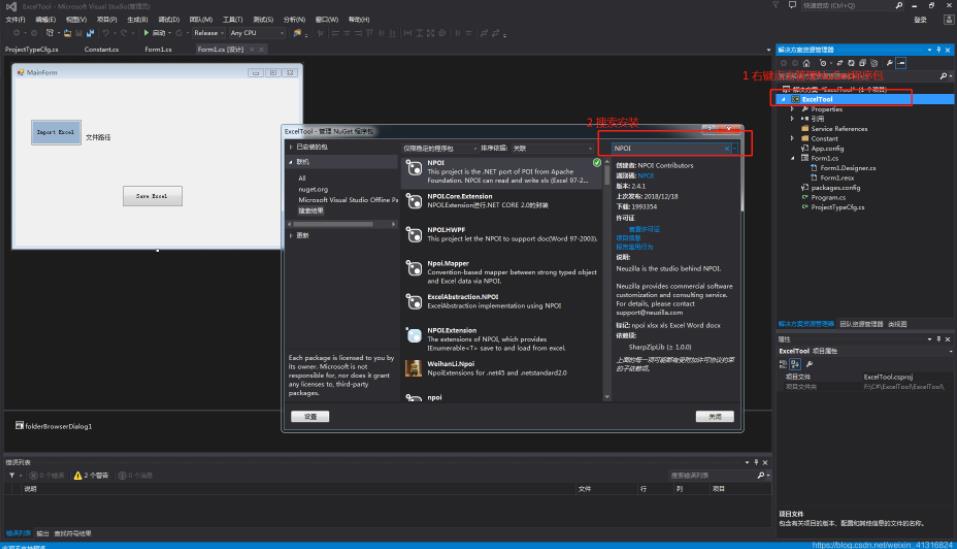Expand the Constant folder in Solution Explorer
Screen dimensions: 957x549
point(792,138)
